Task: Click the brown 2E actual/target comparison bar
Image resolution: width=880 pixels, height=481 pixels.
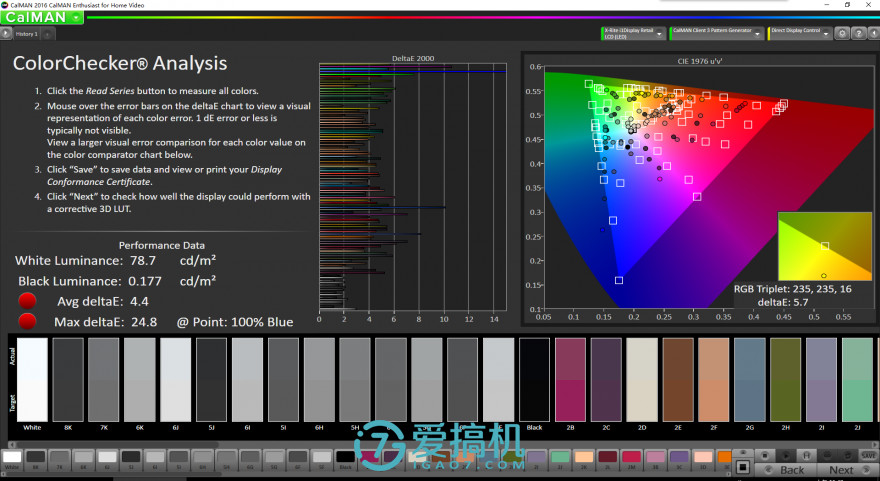Action: coord(678,379)
